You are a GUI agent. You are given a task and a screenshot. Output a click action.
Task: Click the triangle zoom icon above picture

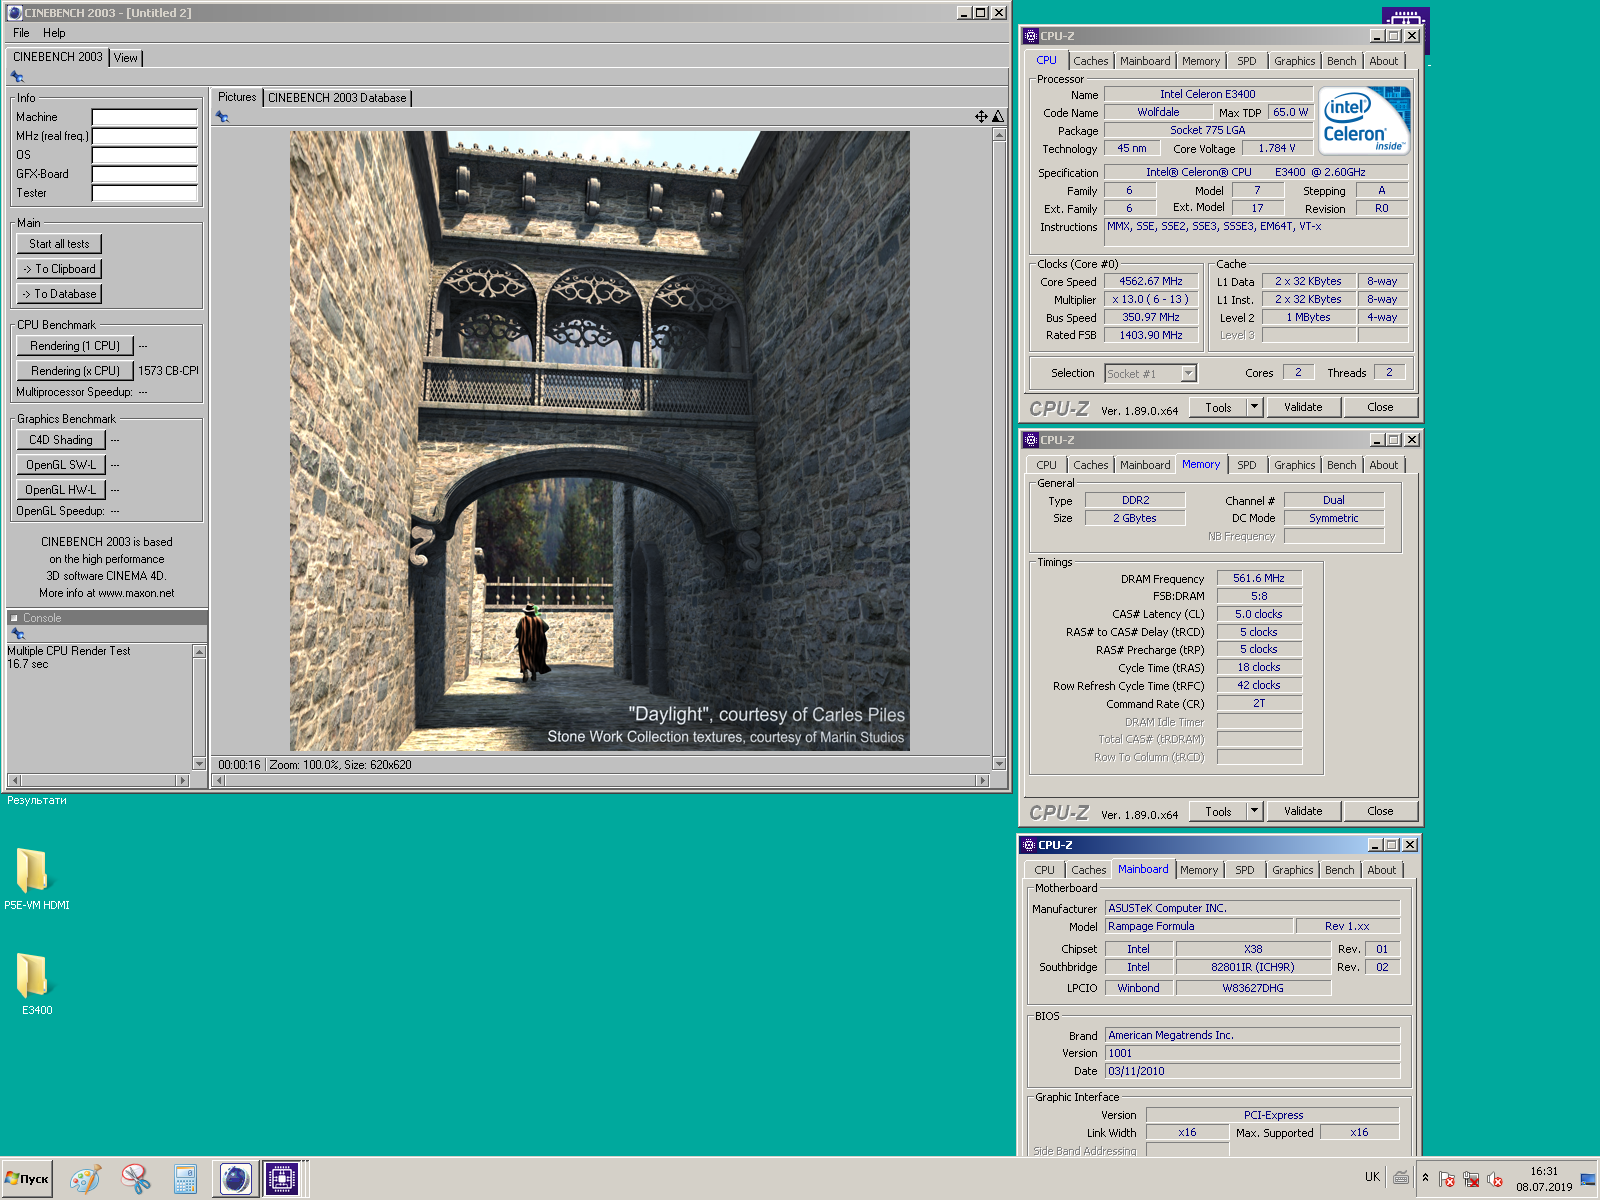[997, 117]
